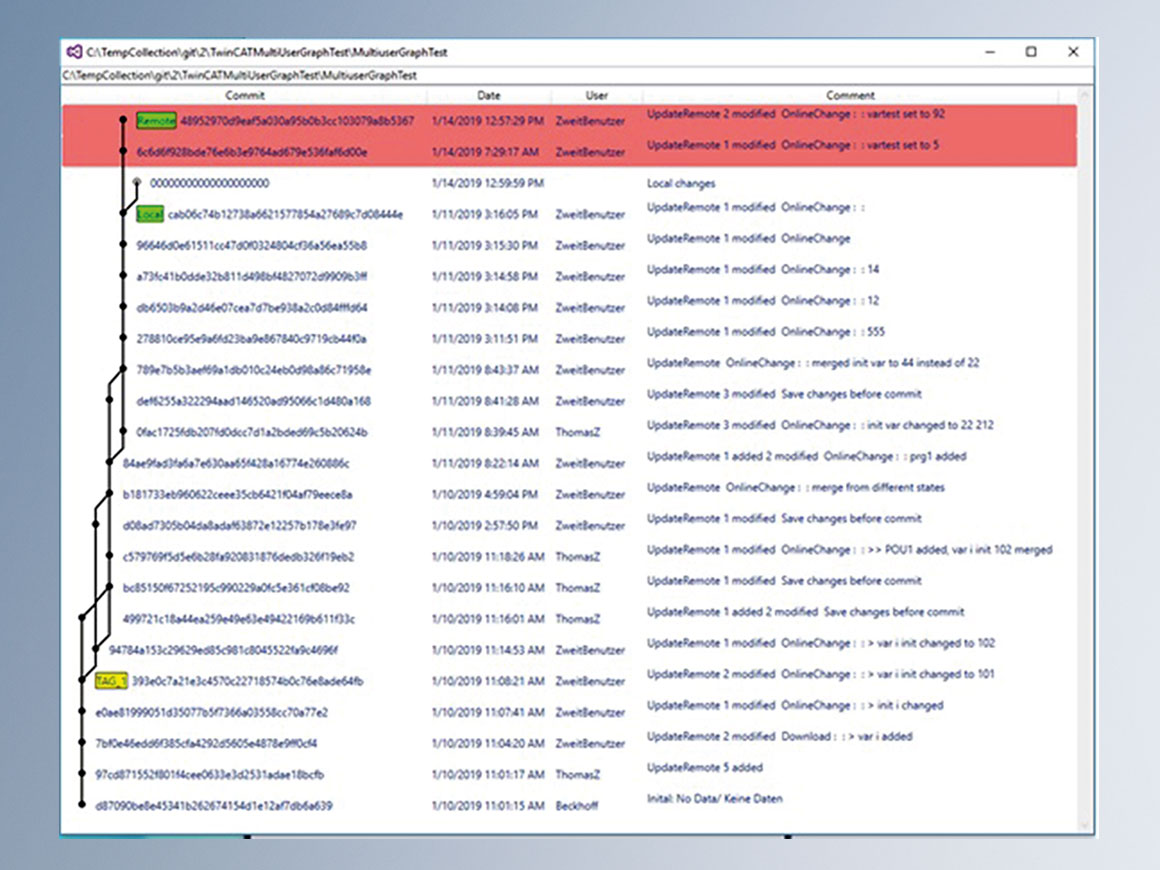This screenshot has width=1160, height=870.
Task: Click the green Remote branch label
Action: click(x=156, y=121)
